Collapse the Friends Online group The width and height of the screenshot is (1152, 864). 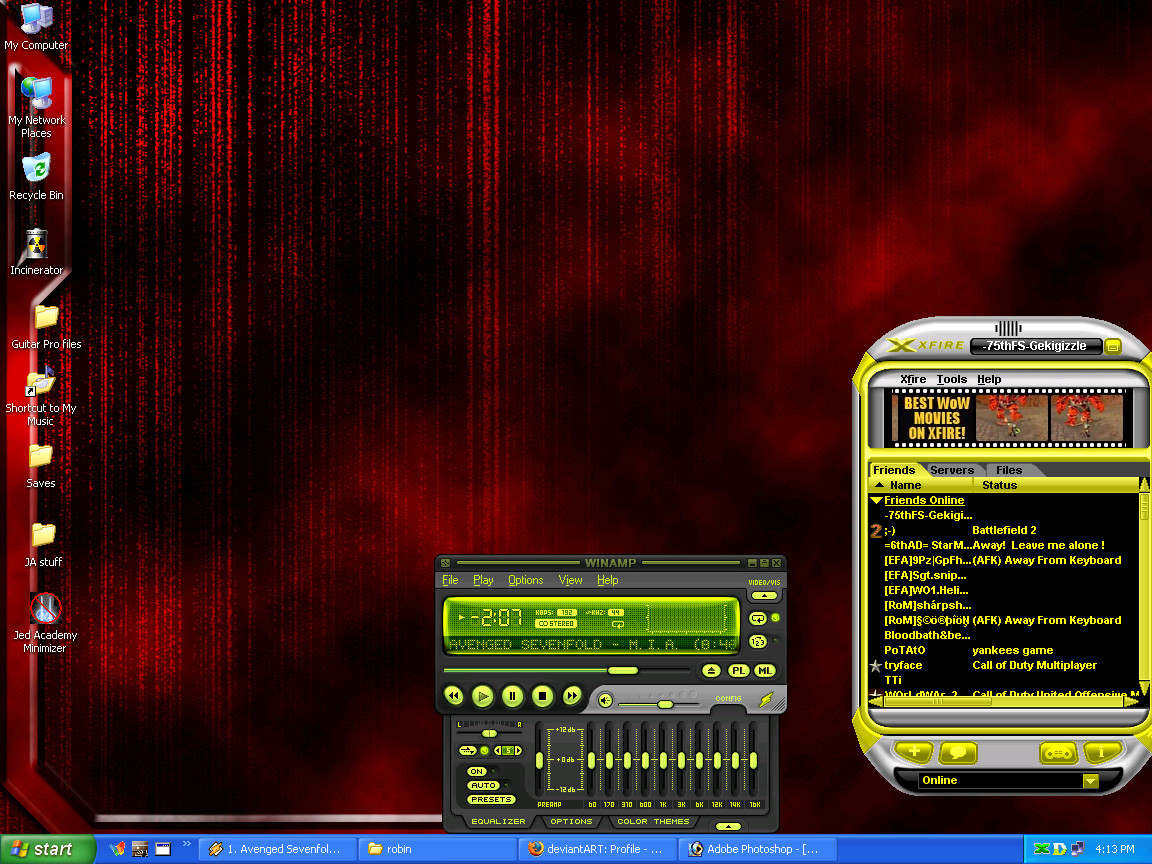[x=876, y=500]
